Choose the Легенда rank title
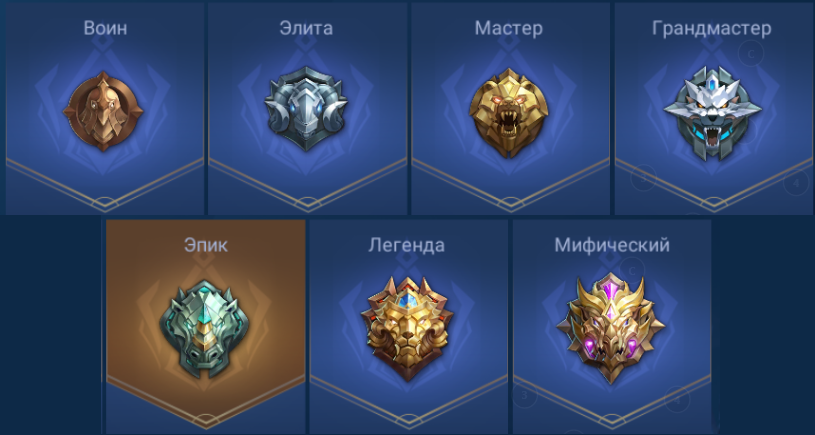The width and height of the screenshot is (815, 435). pyautogui.click(x=407, y=245)
